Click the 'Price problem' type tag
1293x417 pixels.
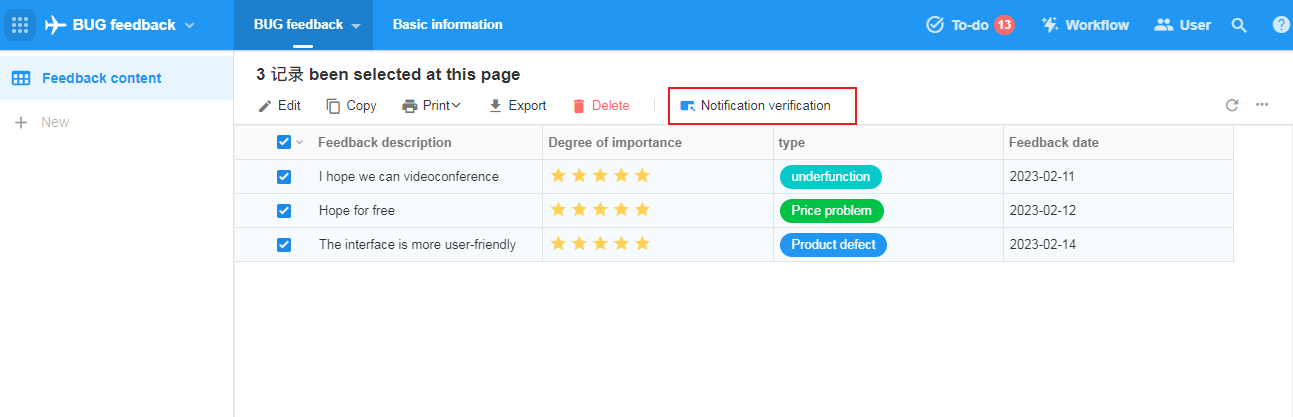point(831,211)
